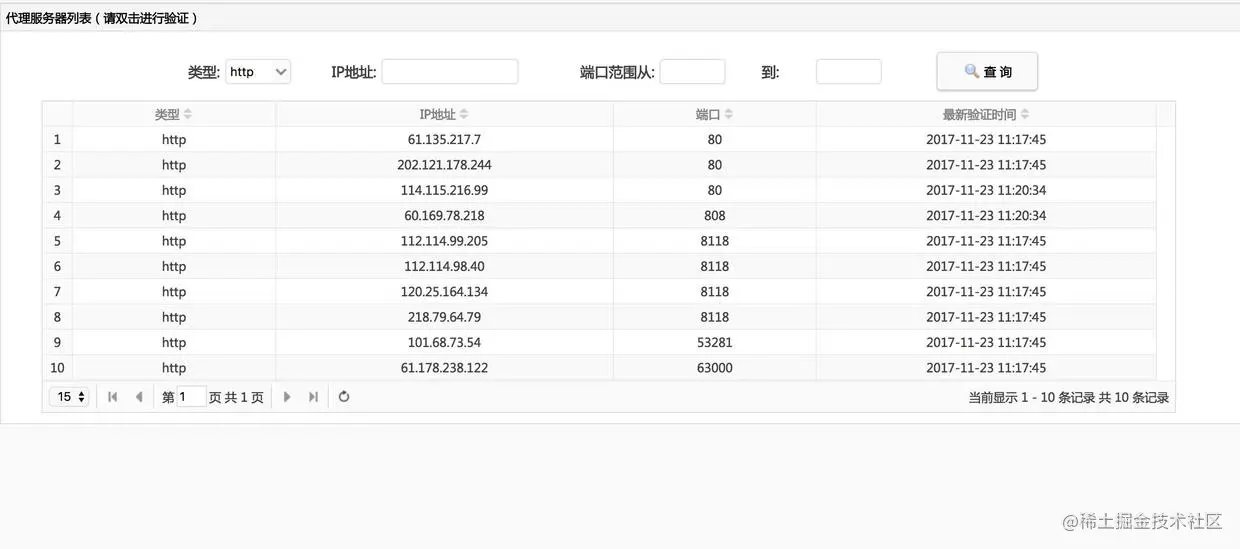Refresh the proxy list
1240x549 pixels.
344,397
